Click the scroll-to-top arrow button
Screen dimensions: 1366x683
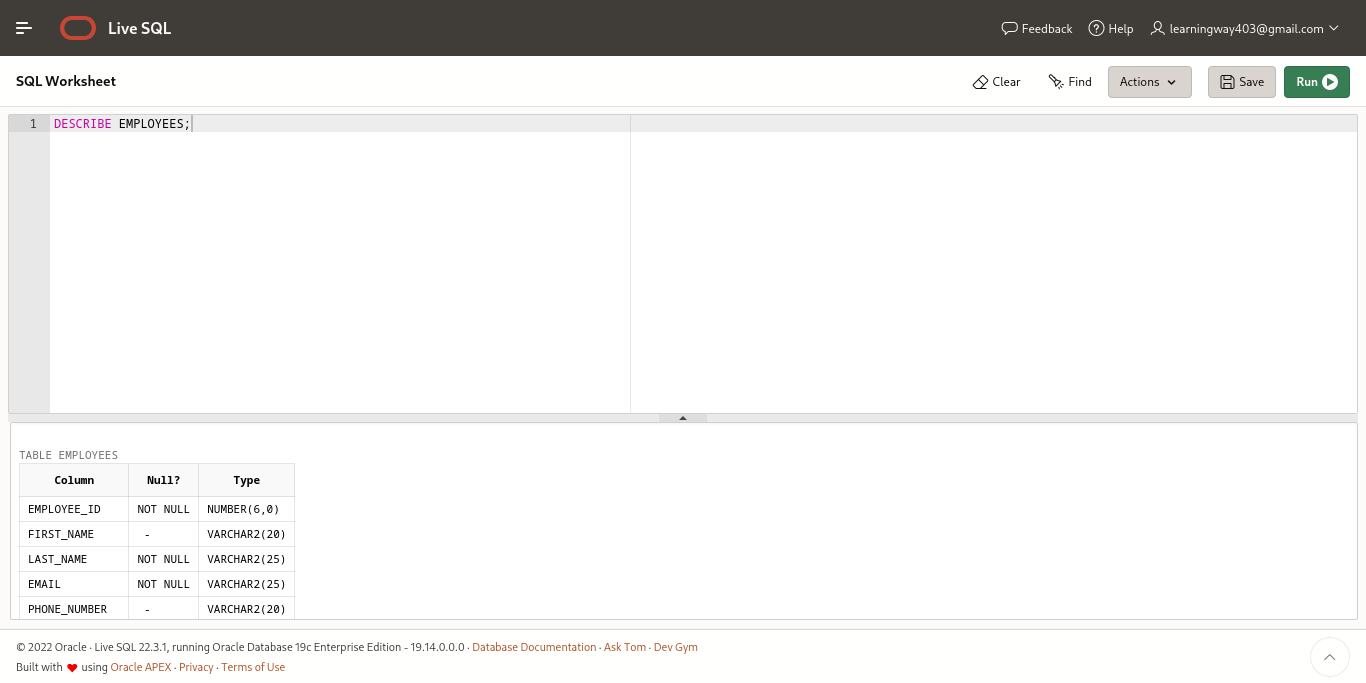[1330, 657]
